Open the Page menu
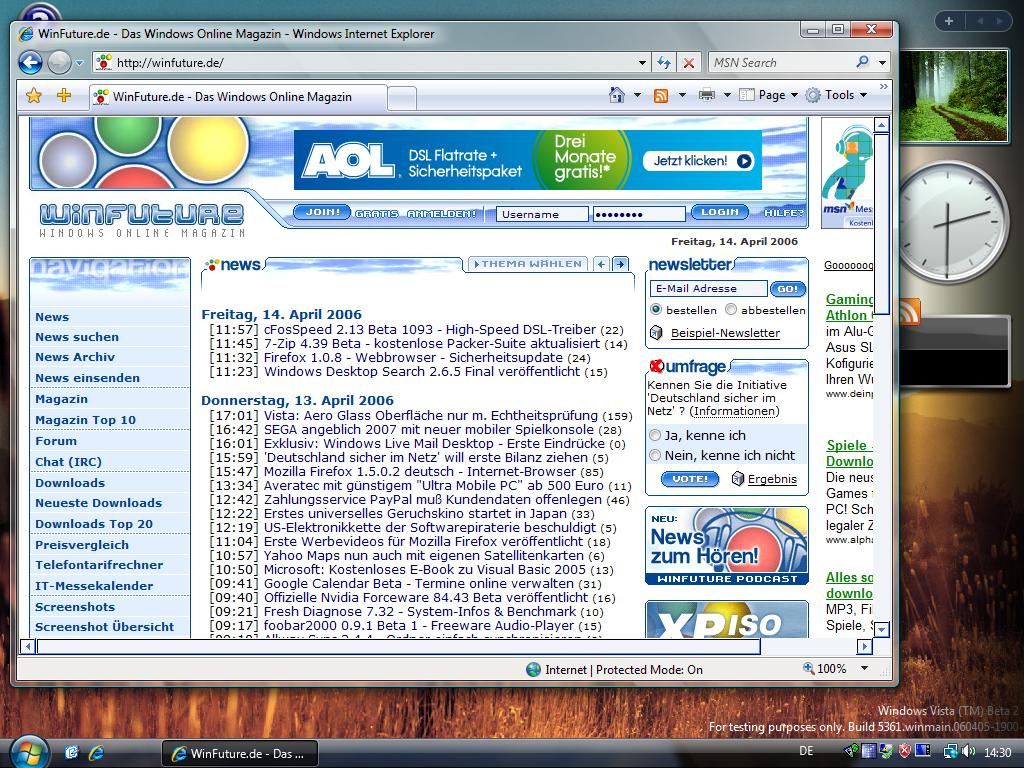 coord(769,95)
